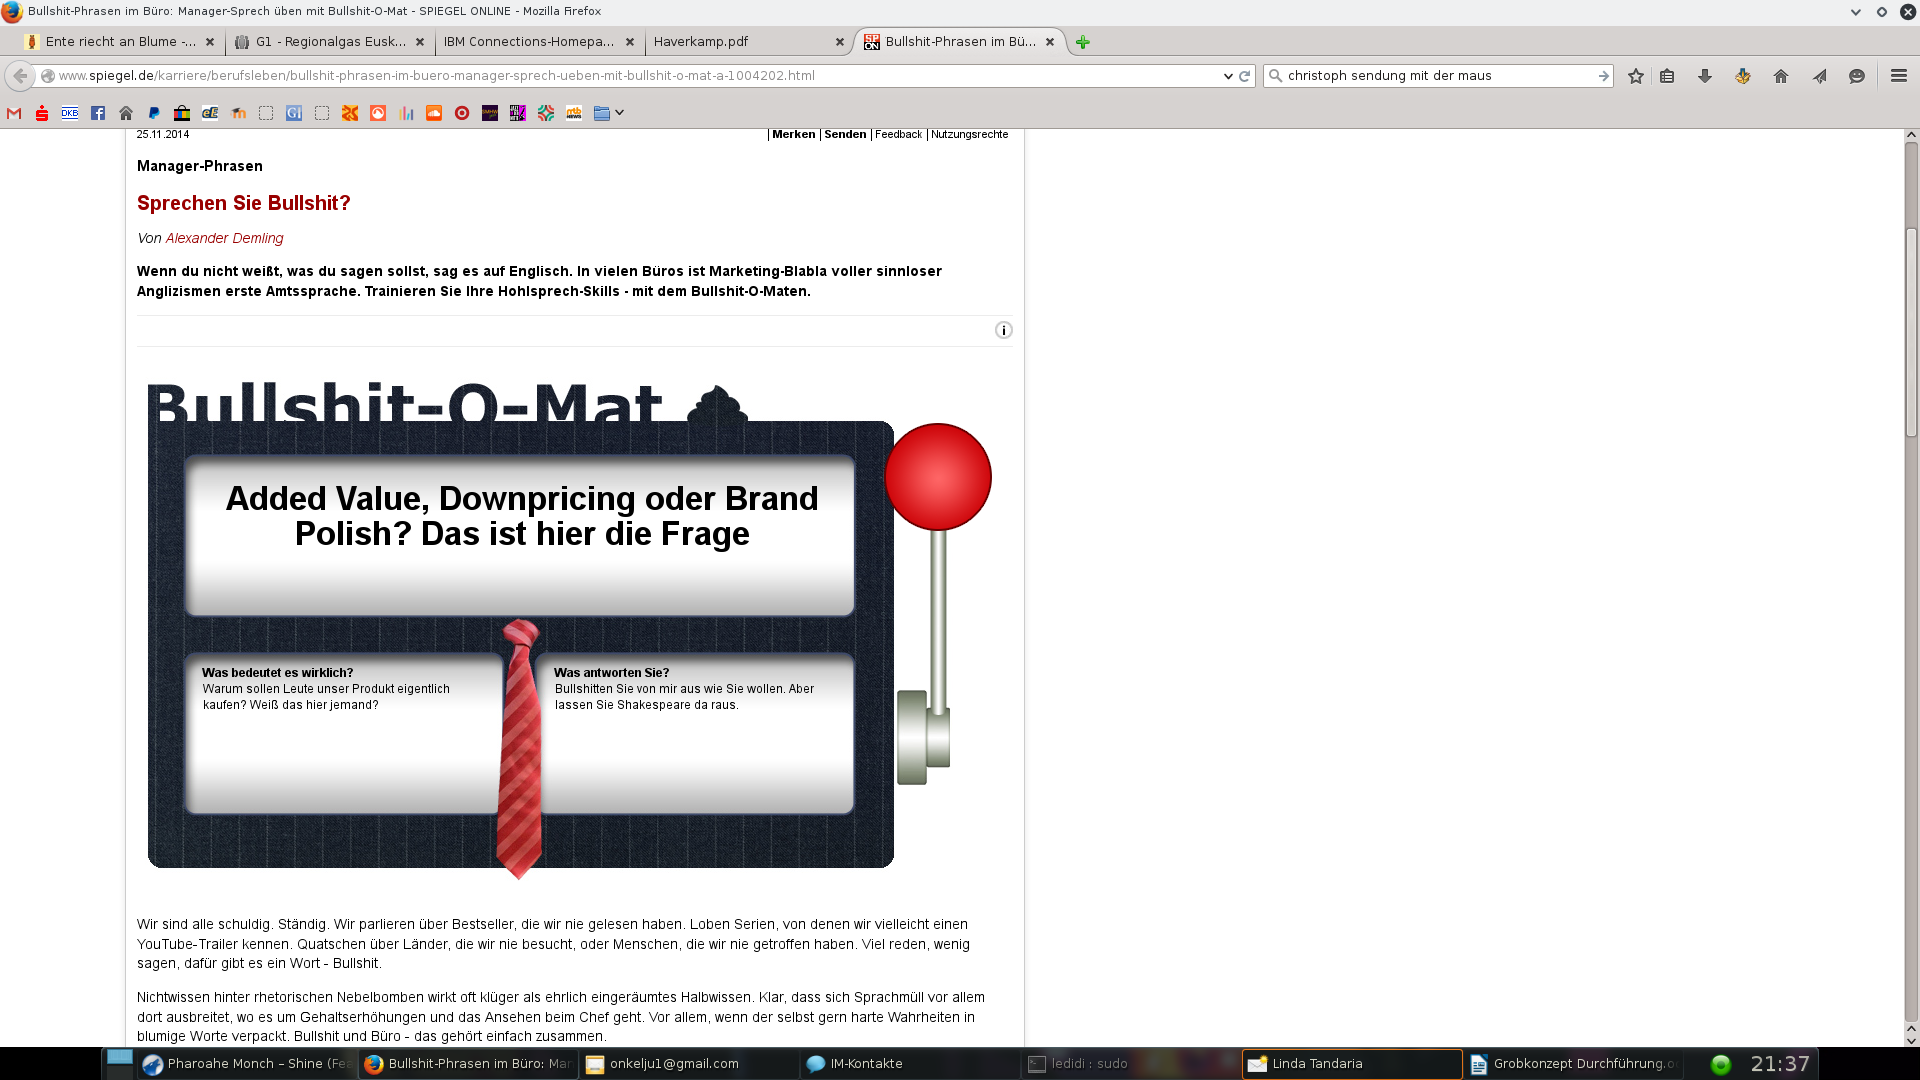Click the green status tray icon
Image resolution: width=1920 pixels, height=1080 pixels.
(1721, 1064)
